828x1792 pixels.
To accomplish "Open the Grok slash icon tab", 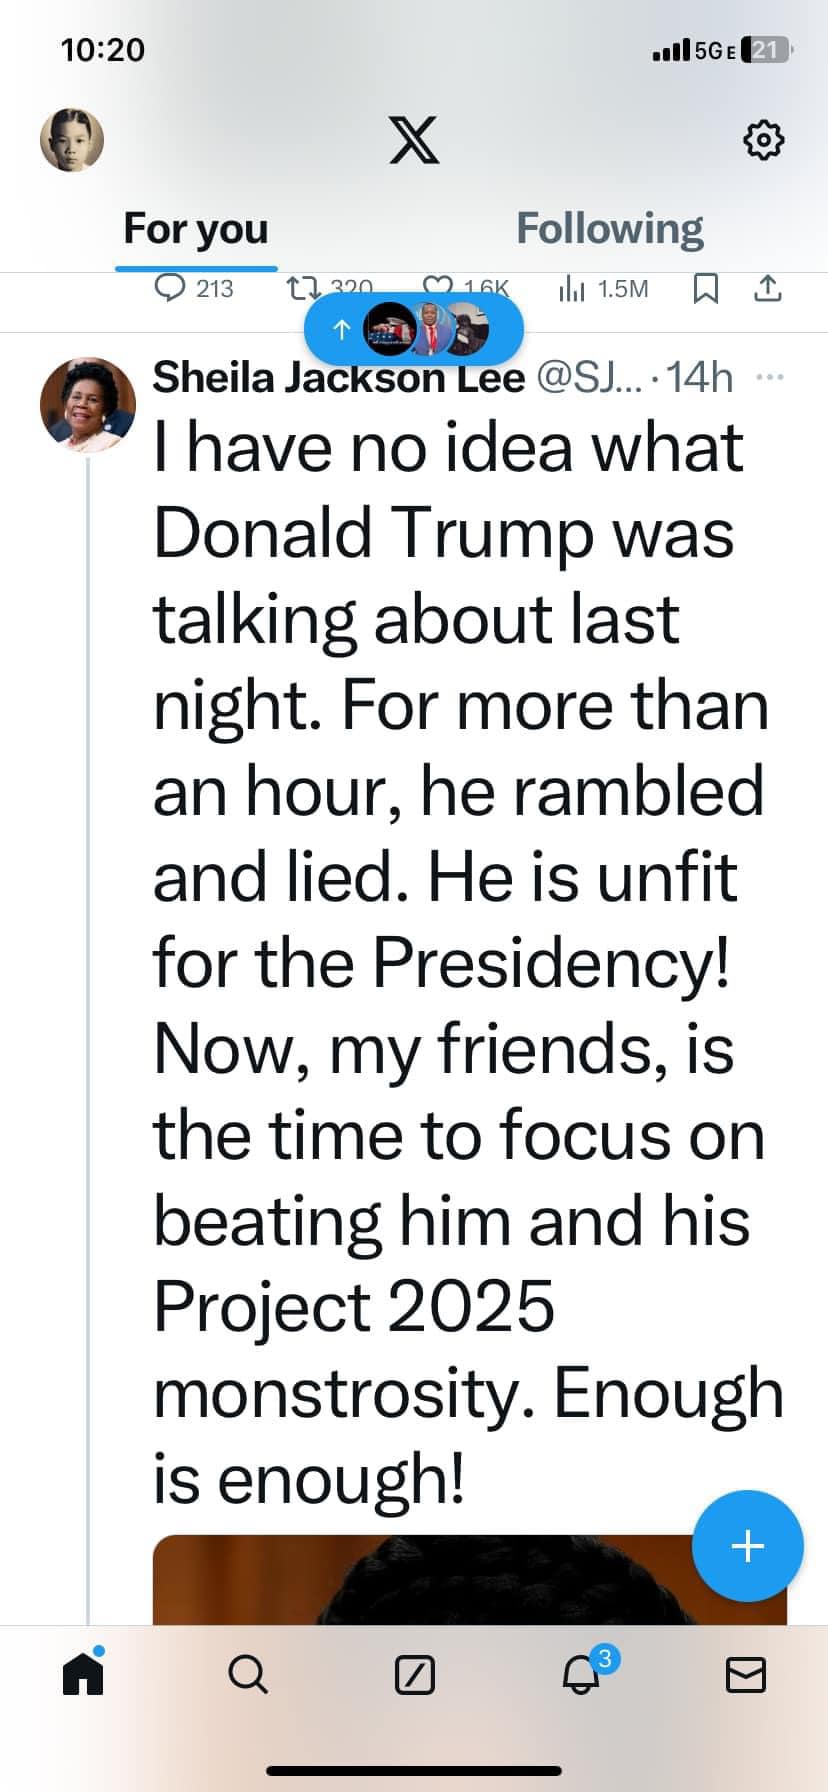I will pyautogui.click(x=414, y=1675).
